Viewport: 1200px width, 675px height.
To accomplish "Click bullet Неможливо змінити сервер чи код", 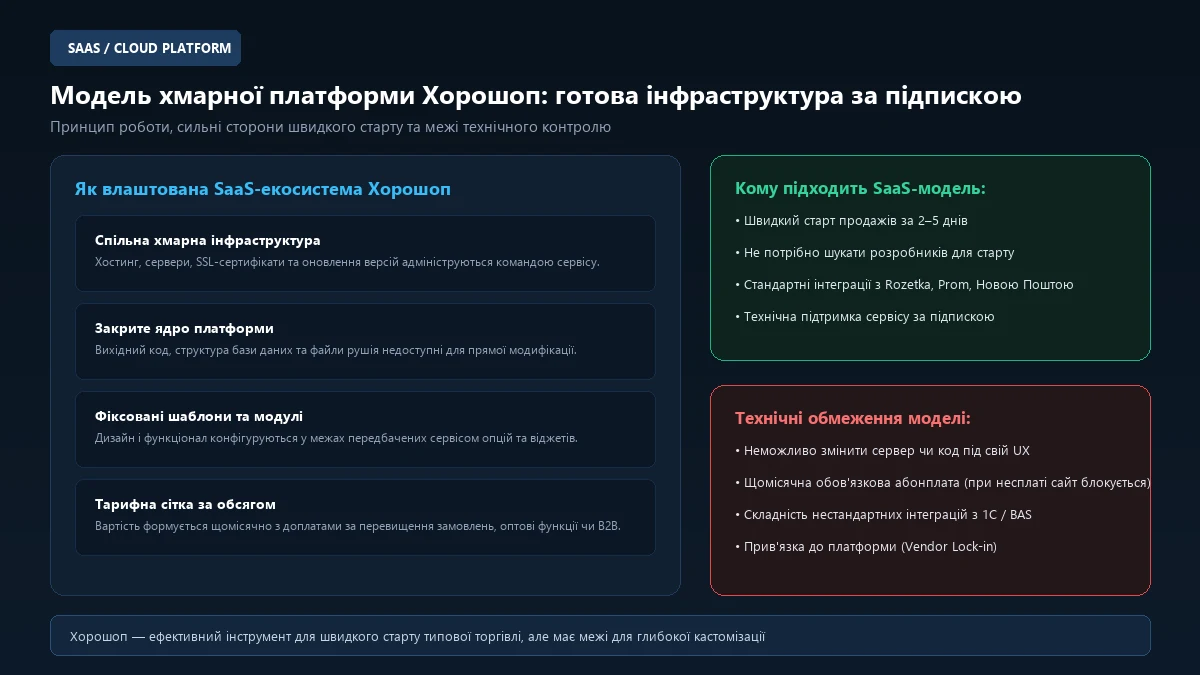I will (x=882, y=451).
